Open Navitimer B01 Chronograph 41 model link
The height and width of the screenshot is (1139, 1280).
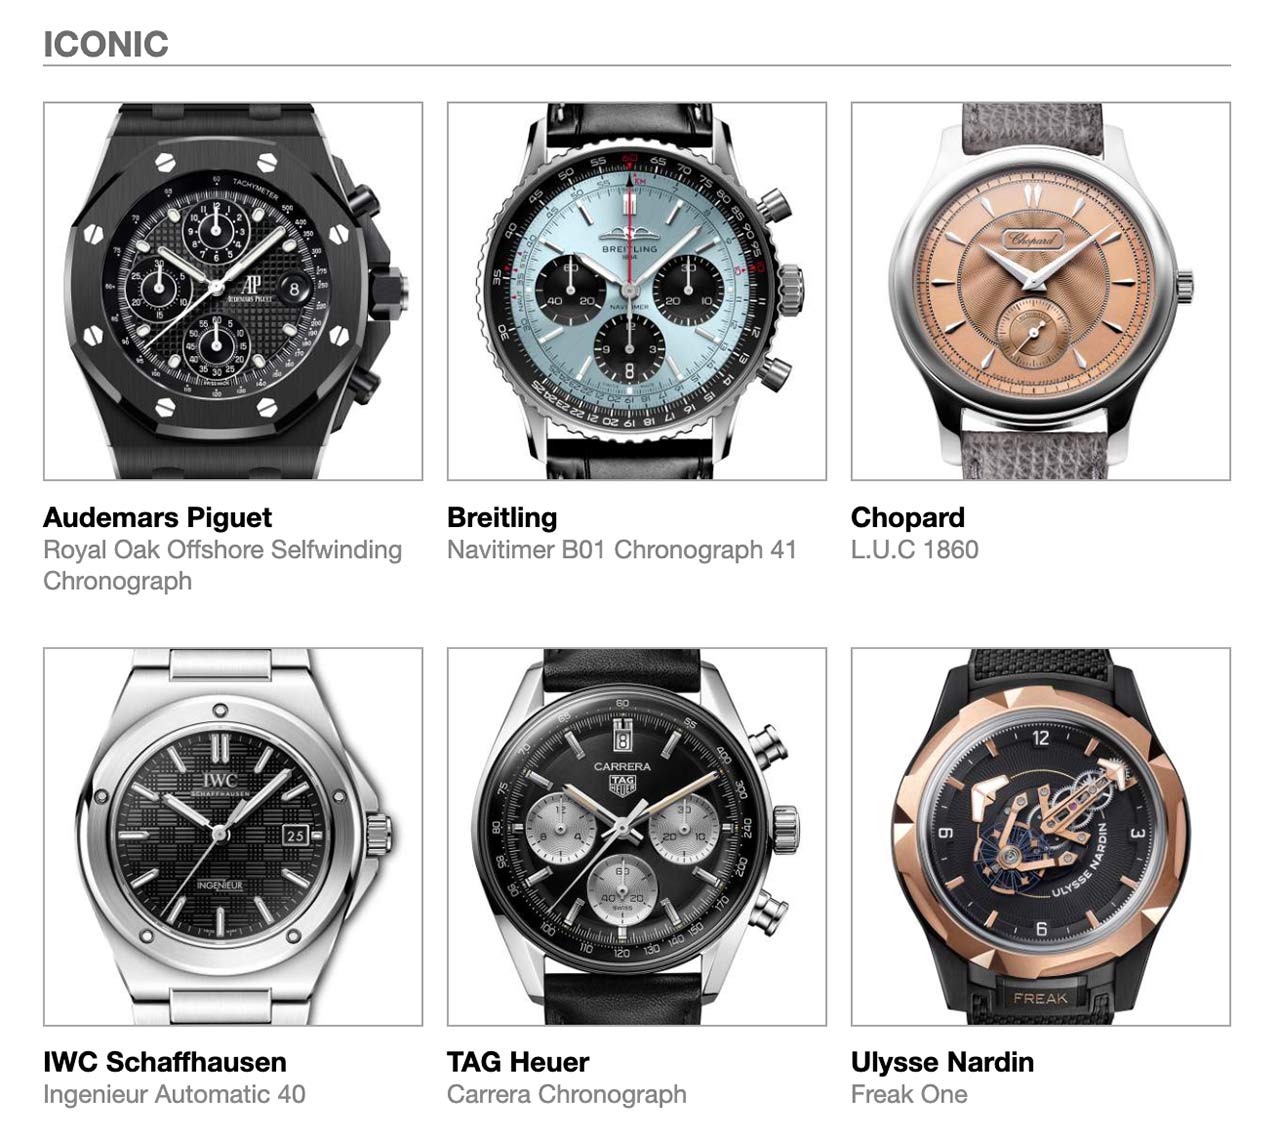tap(622, 550)
